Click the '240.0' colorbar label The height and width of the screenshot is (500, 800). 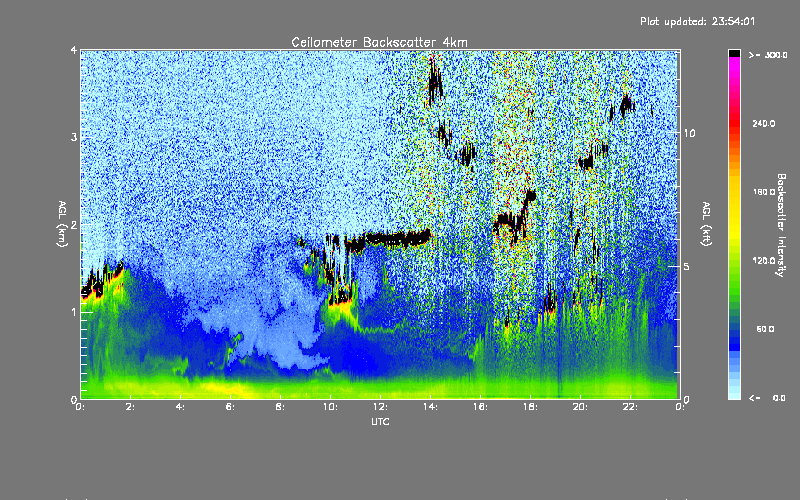pyautogui.click(x=764, y=123)
